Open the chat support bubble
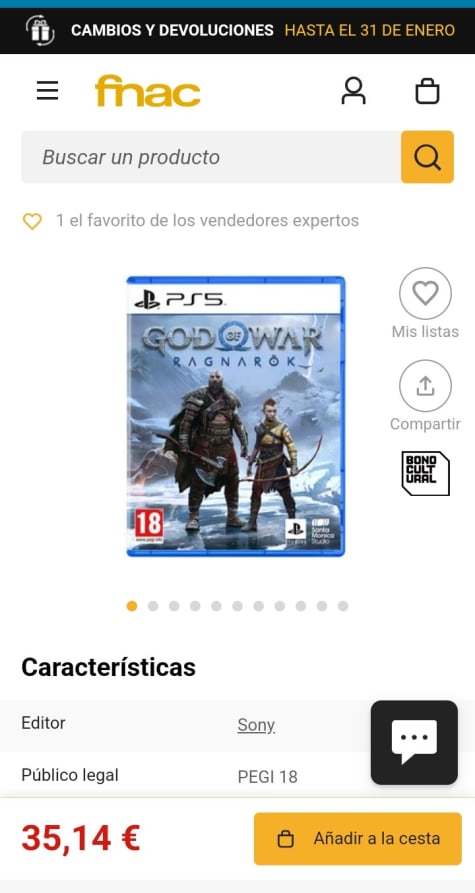 [x=414, y=742]
